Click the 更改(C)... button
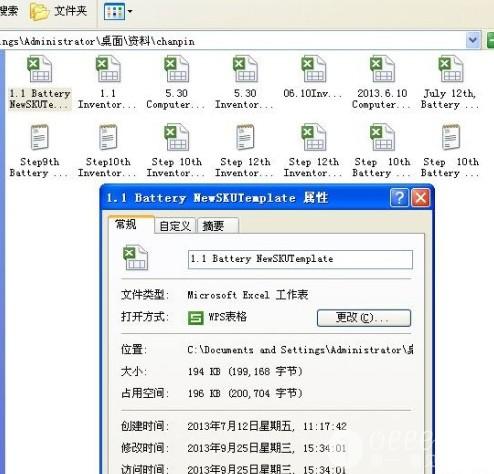The image size is (494, 474). [x=364, y=318]
